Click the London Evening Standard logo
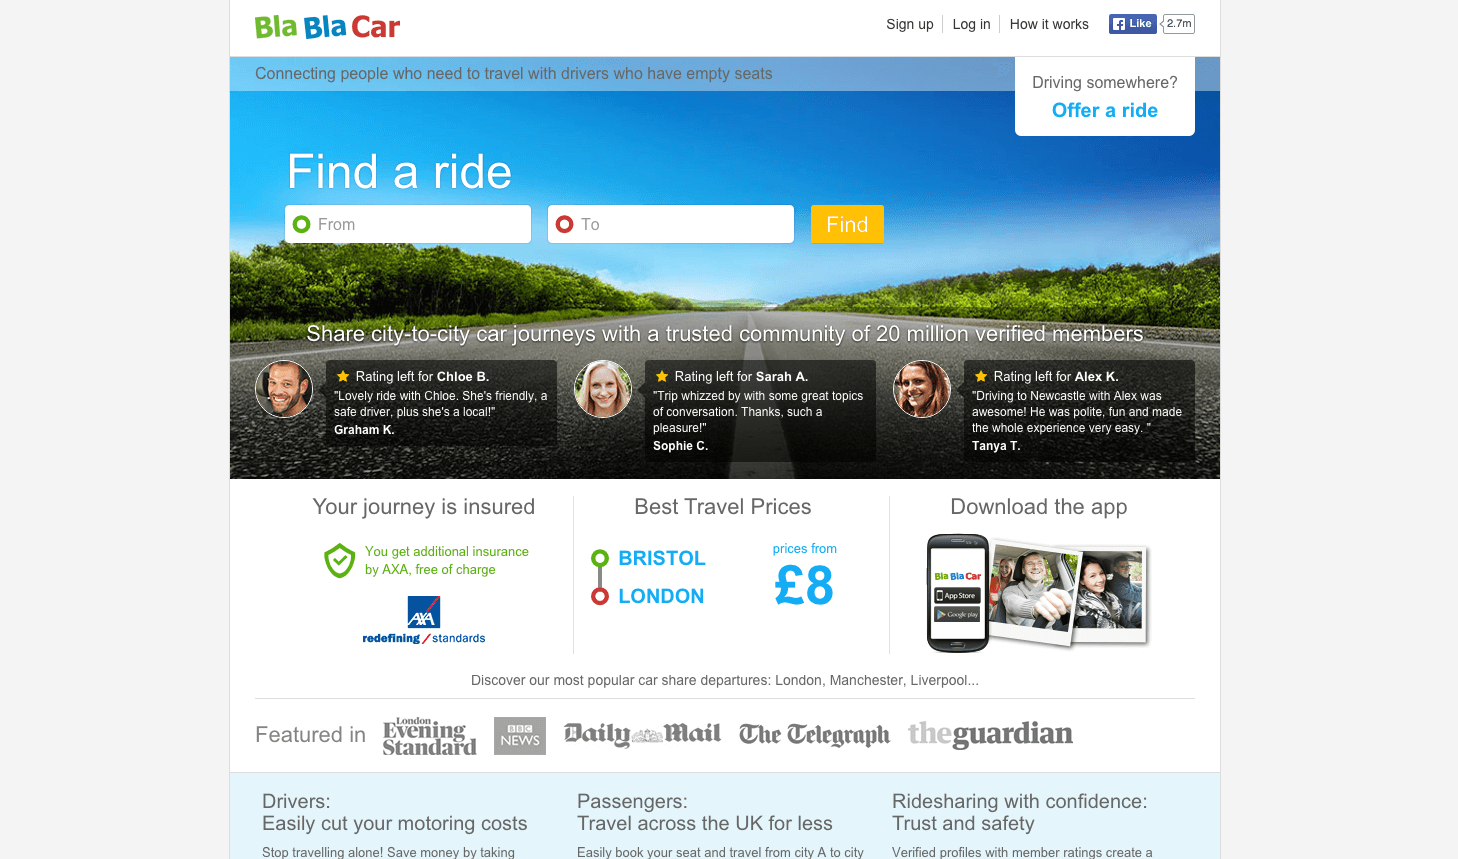 pos(430,736)
